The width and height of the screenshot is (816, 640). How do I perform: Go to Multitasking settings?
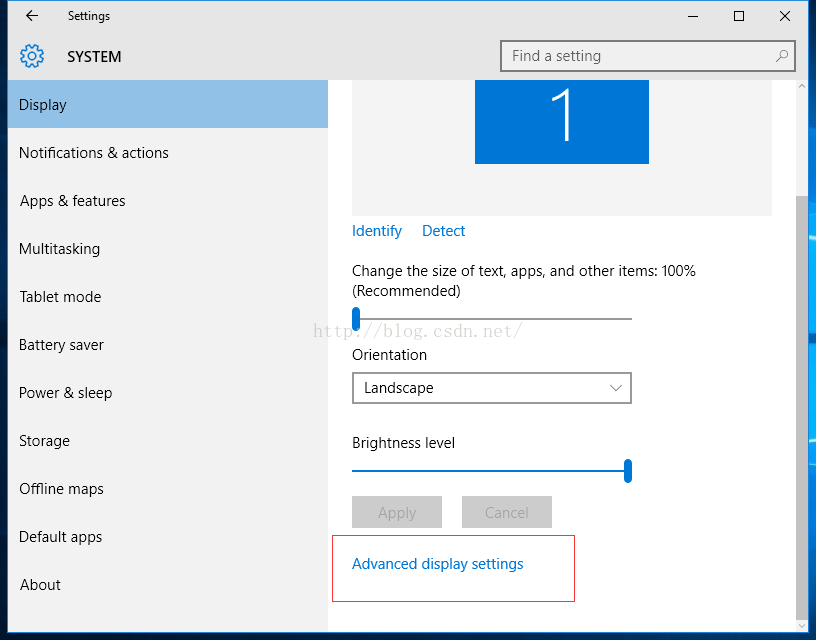(x=168, y=249)
